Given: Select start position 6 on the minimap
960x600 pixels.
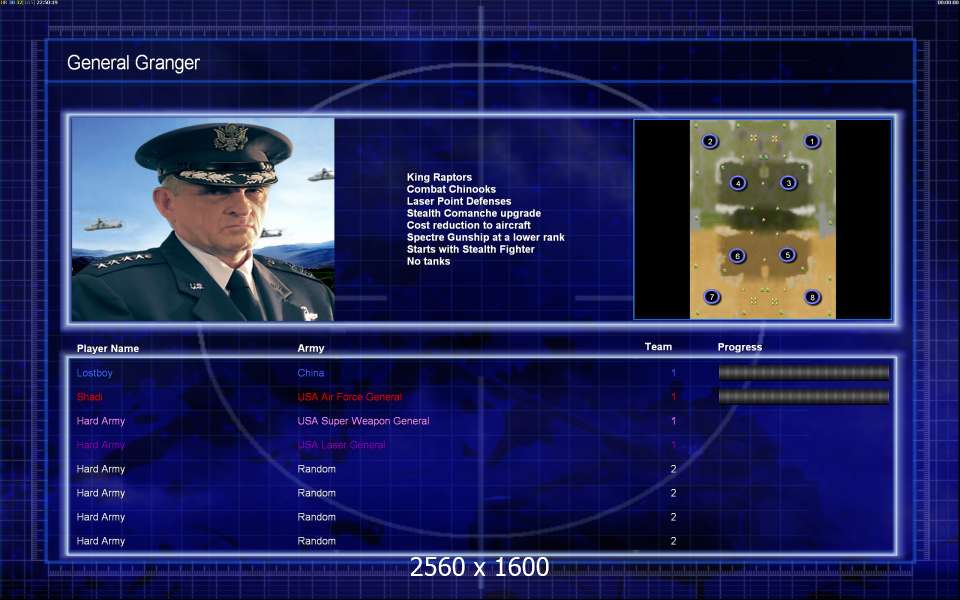Looking at the screenshot, I should point(737,255).
